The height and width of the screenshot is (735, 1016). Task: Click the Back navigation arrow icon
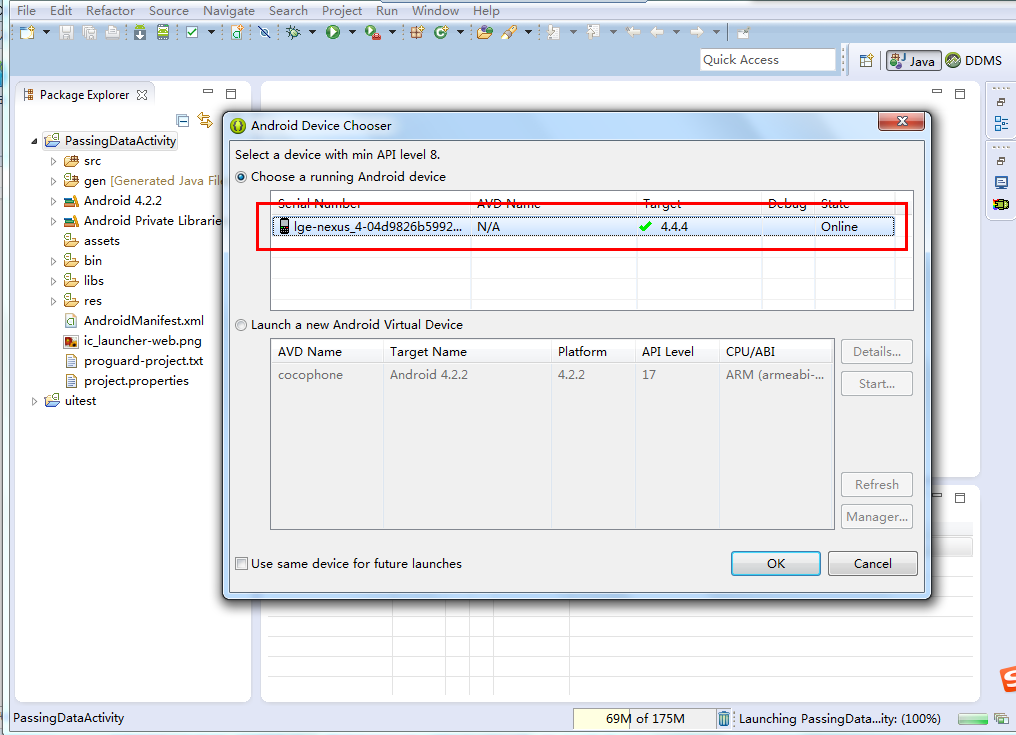tap(657, 32)
